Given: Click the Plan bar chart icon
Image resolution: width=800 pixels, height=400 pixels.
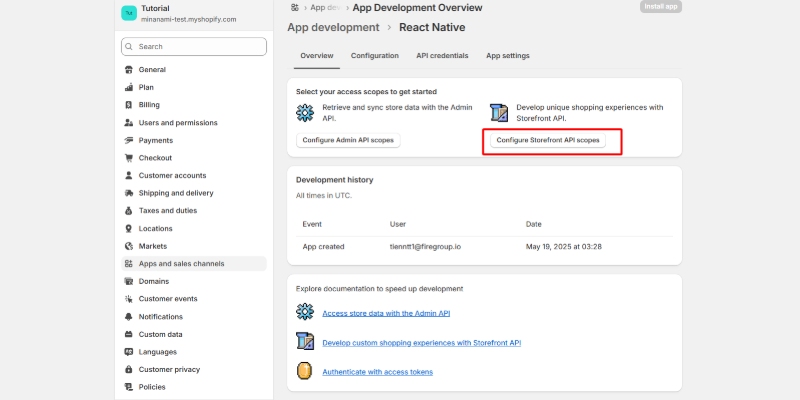Looking at the screenshot, I should 129,87.
